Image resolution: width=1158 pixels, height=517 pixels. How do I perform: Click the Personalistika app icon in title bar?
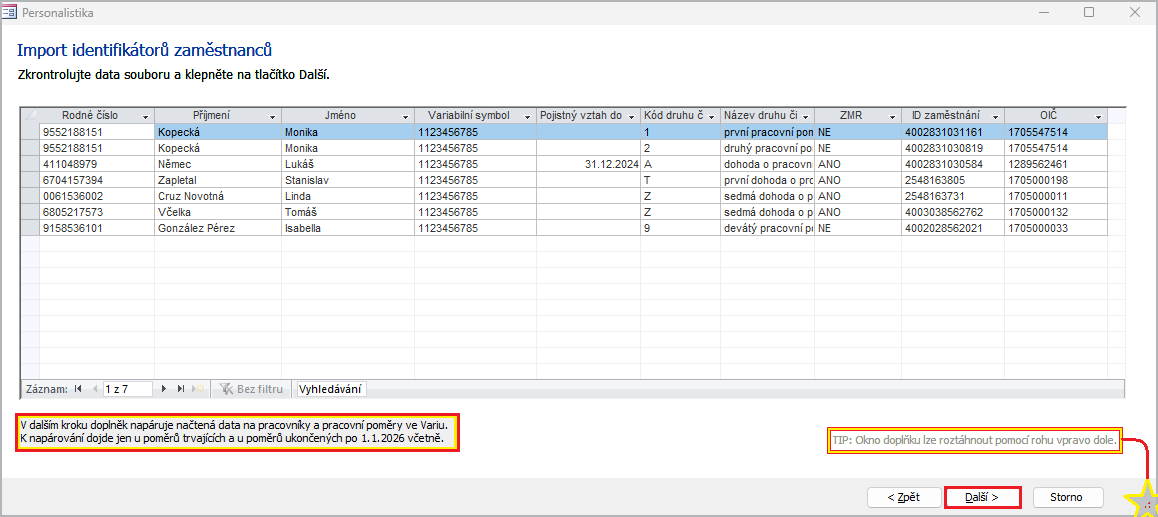10,12
